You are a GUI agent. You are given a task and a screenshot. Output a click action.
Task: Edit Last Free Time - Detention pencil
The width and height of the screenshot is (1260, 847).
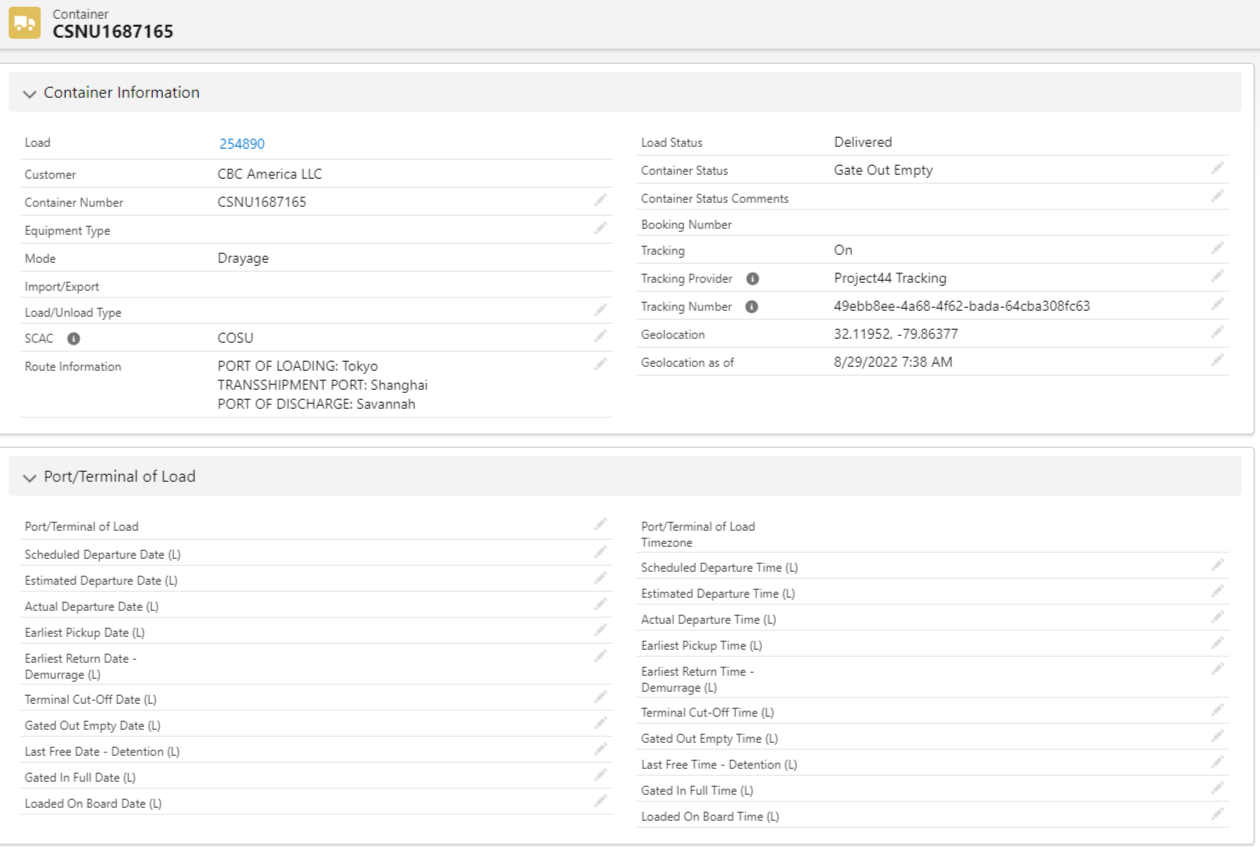tap(1217, 762)
